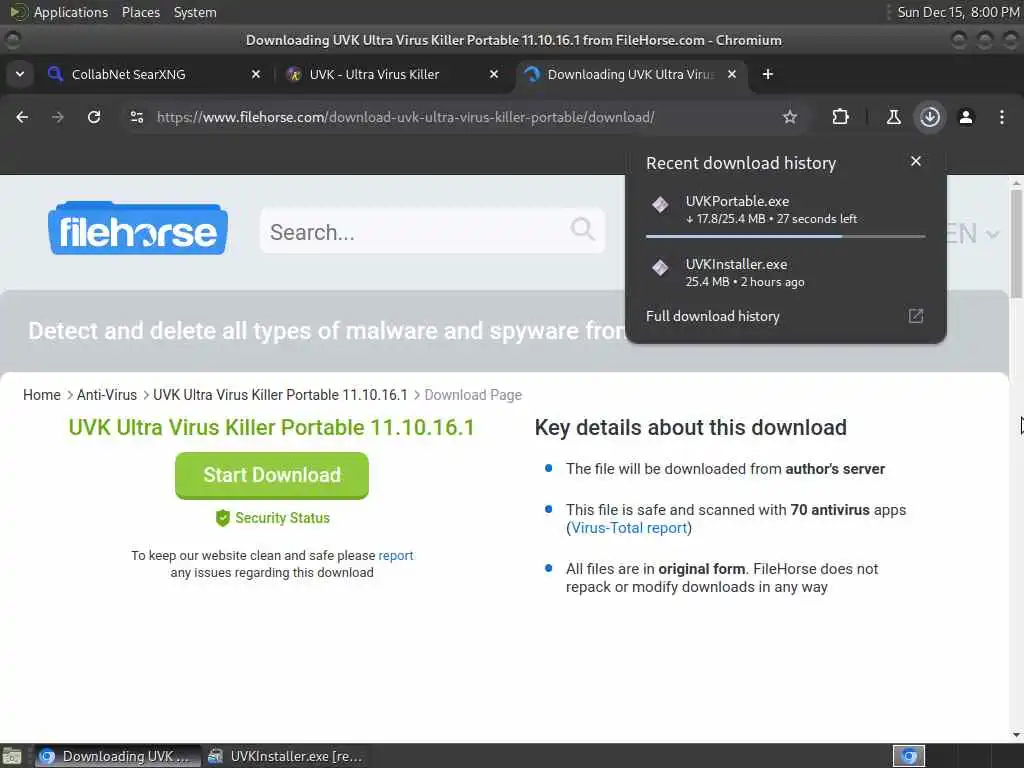Open the Security Status link
The image size is (1024, 768).
(282, 518)
